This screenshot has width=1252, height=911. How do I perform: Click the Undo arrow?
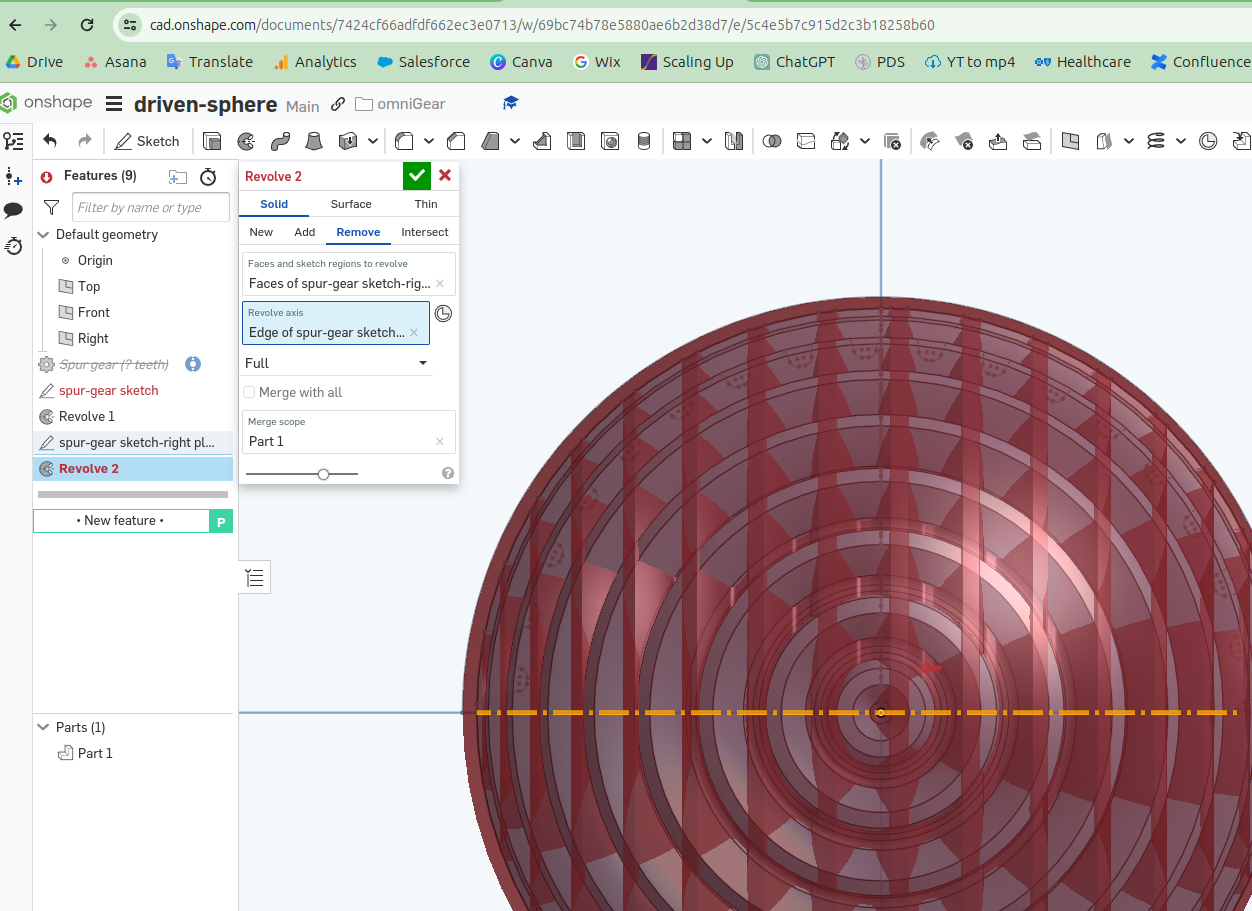click(50, 141)
